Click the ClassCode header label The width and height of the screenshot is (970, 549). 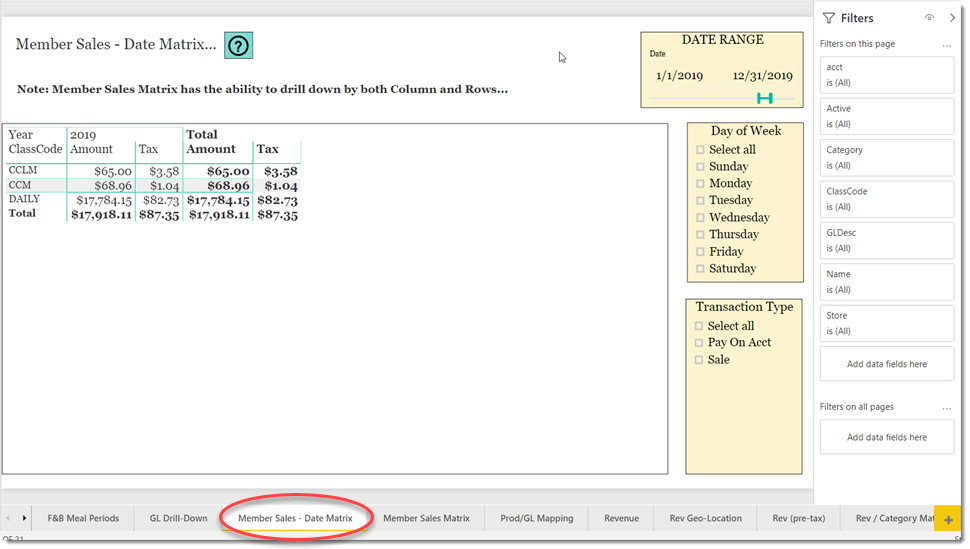click(35, 149)
